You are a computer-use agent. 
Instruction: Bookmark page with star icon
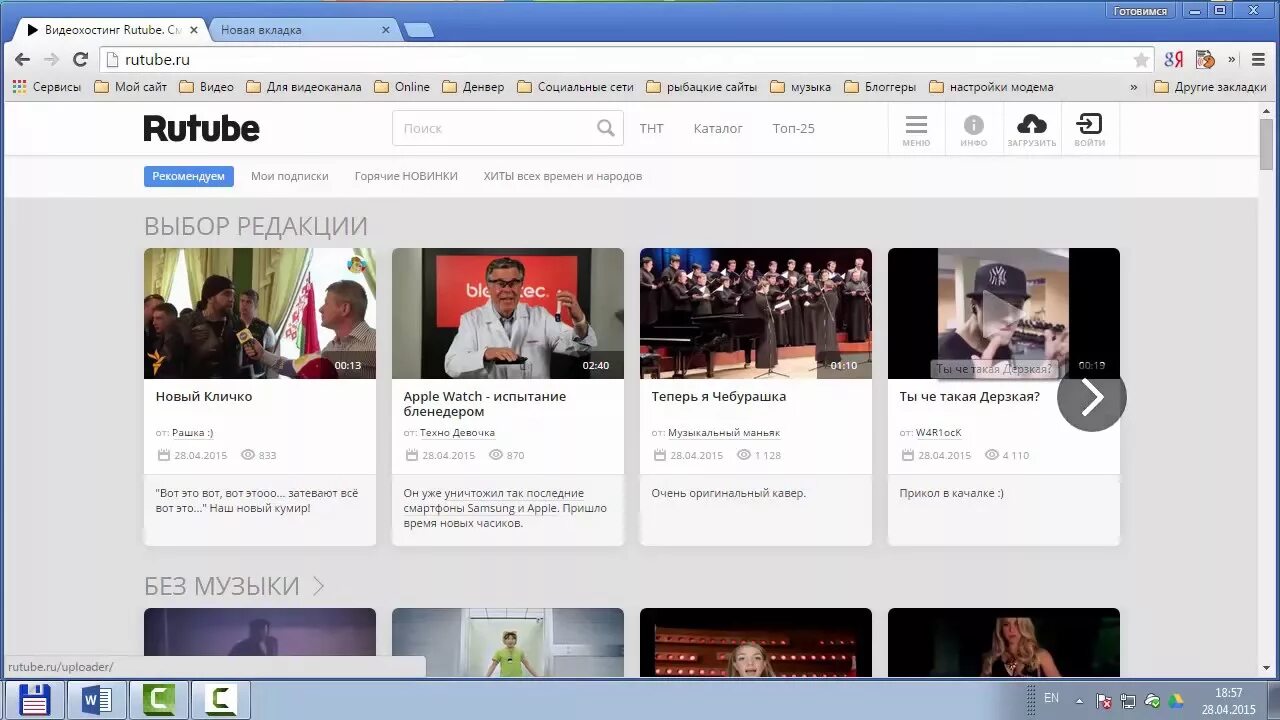[x=1141, y=60]
